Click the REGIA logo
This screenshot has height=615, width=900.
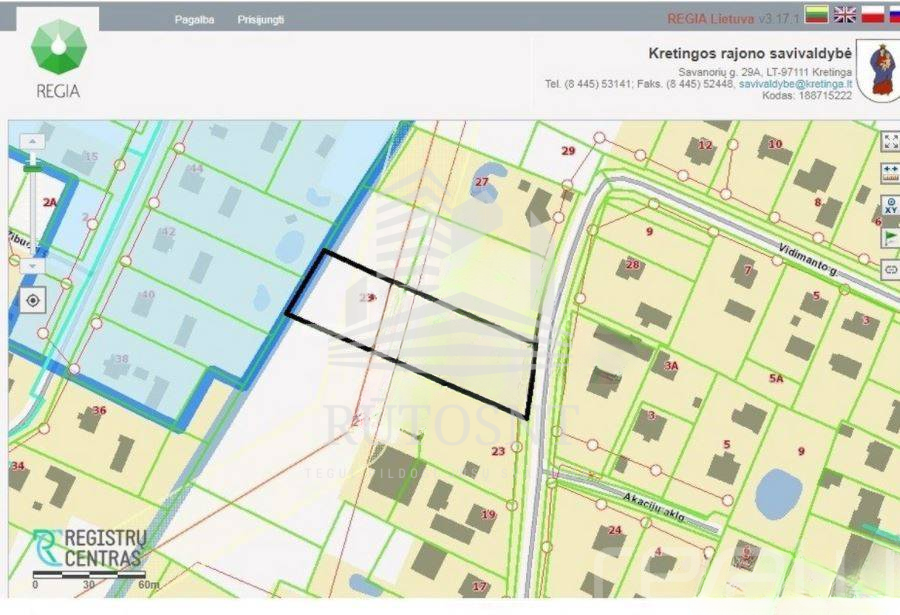(x=58, y=59)
